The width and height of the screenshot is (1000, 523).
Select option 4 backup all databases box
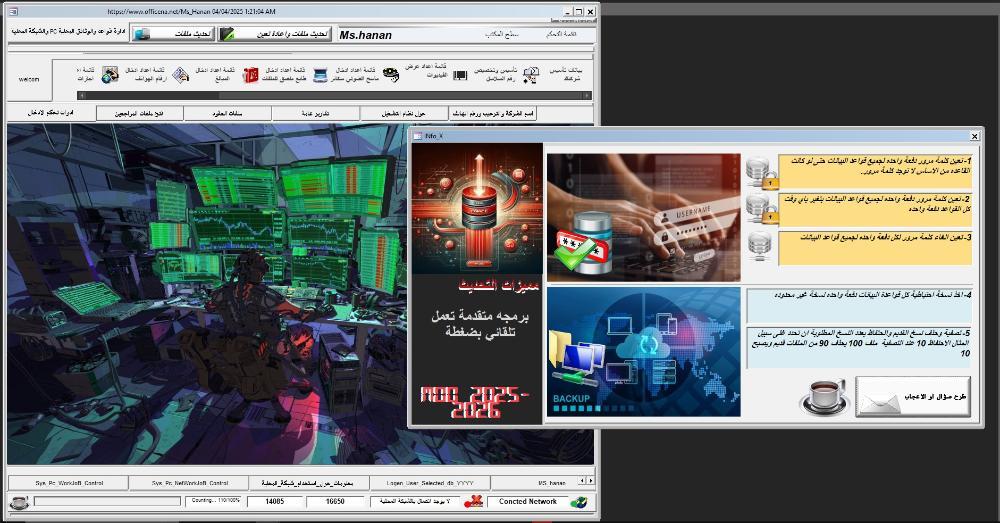point(860,306)
